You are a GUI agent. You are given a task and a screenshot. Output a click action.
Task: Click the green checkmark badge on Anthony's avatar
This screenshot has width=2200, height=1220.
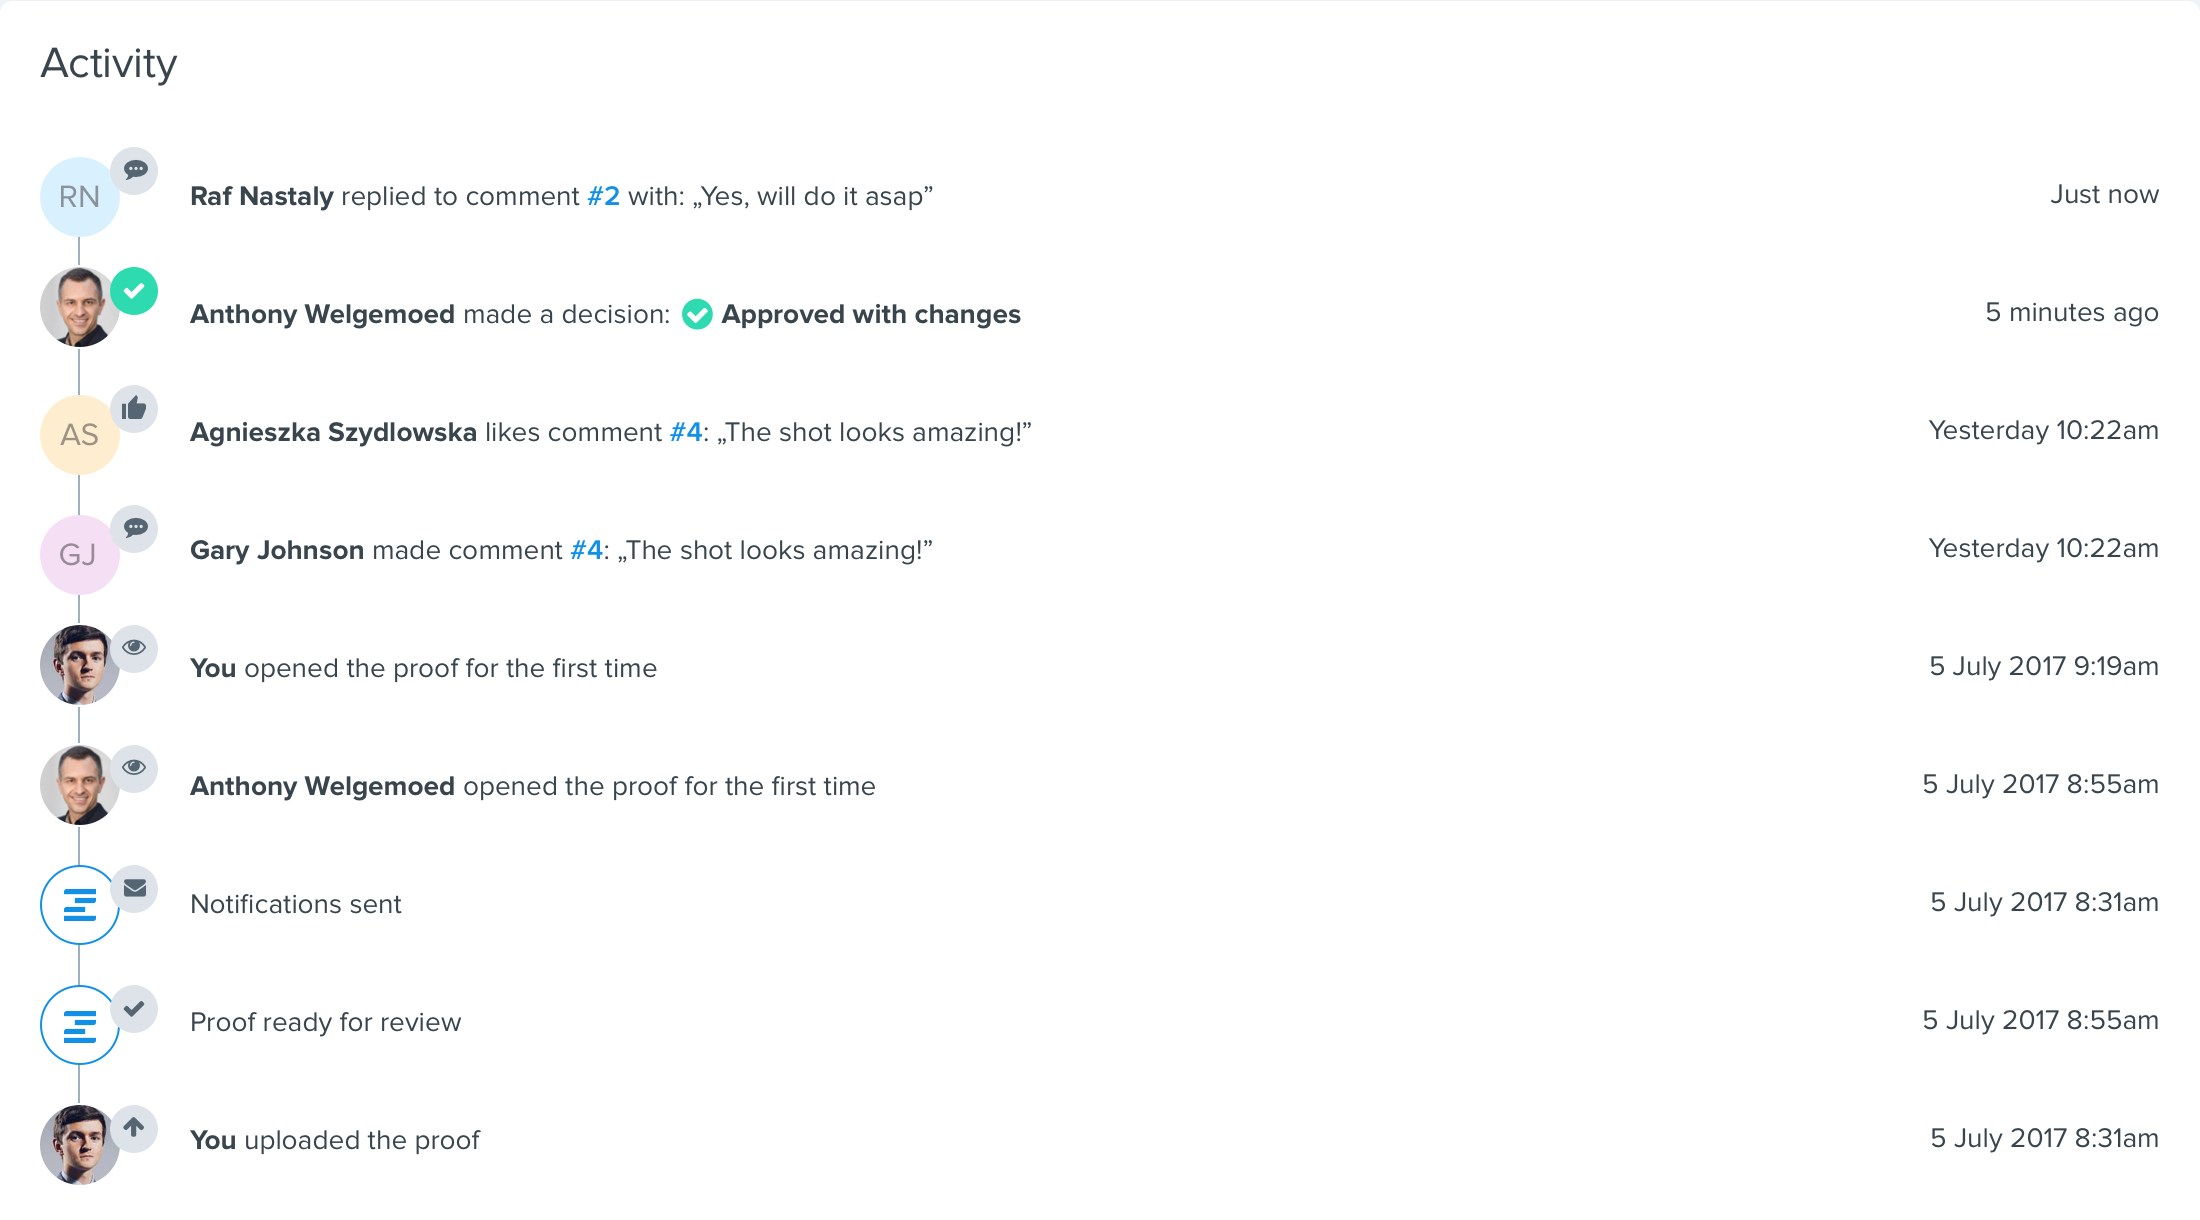(x=134, y=291)
